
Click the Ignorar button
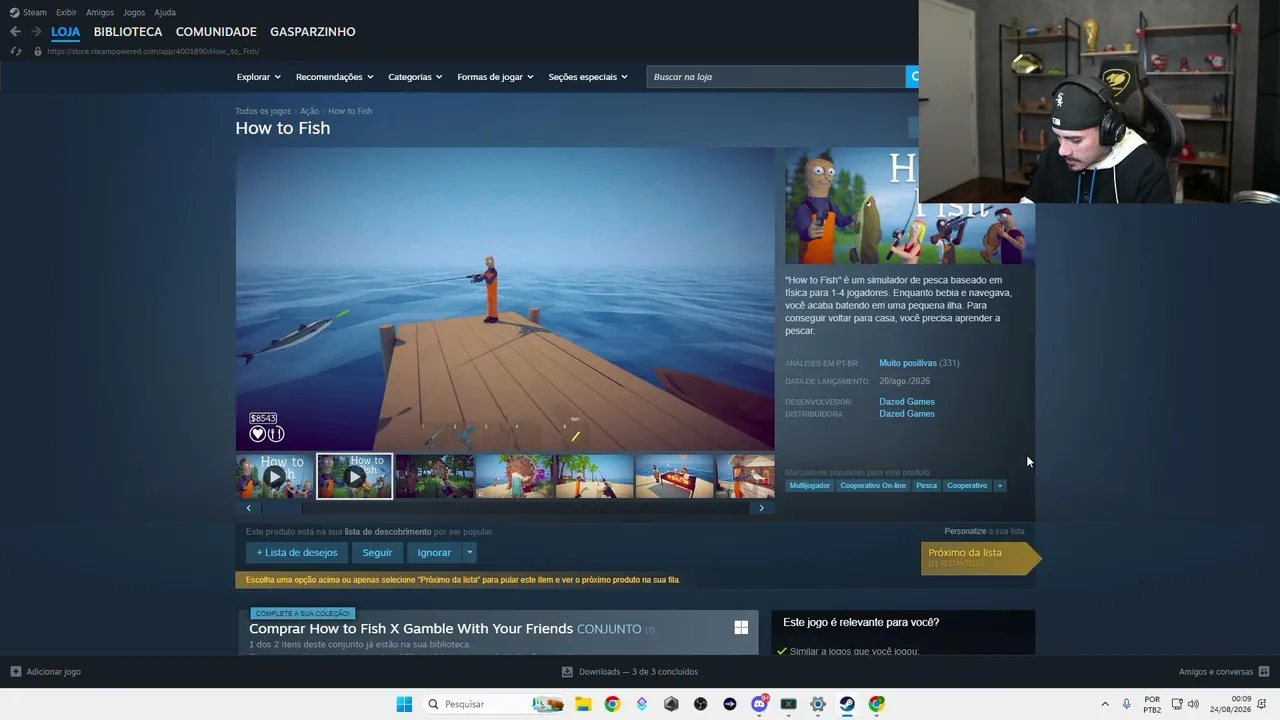434,553
